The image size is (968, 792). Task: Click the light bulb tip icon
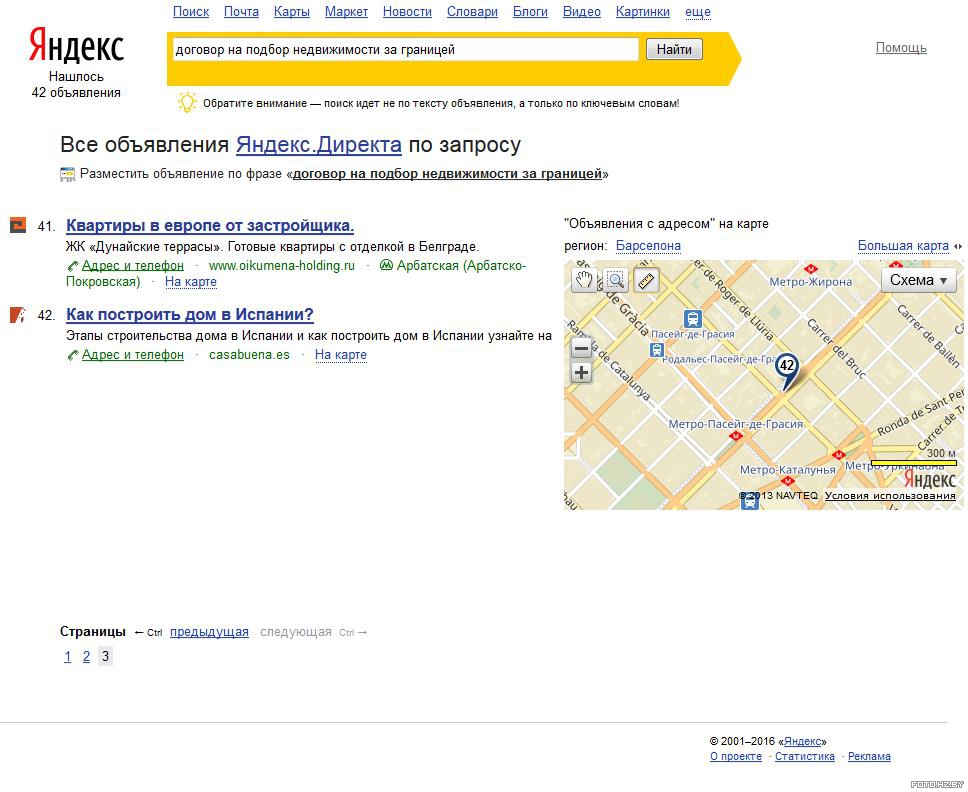[187, 102]
